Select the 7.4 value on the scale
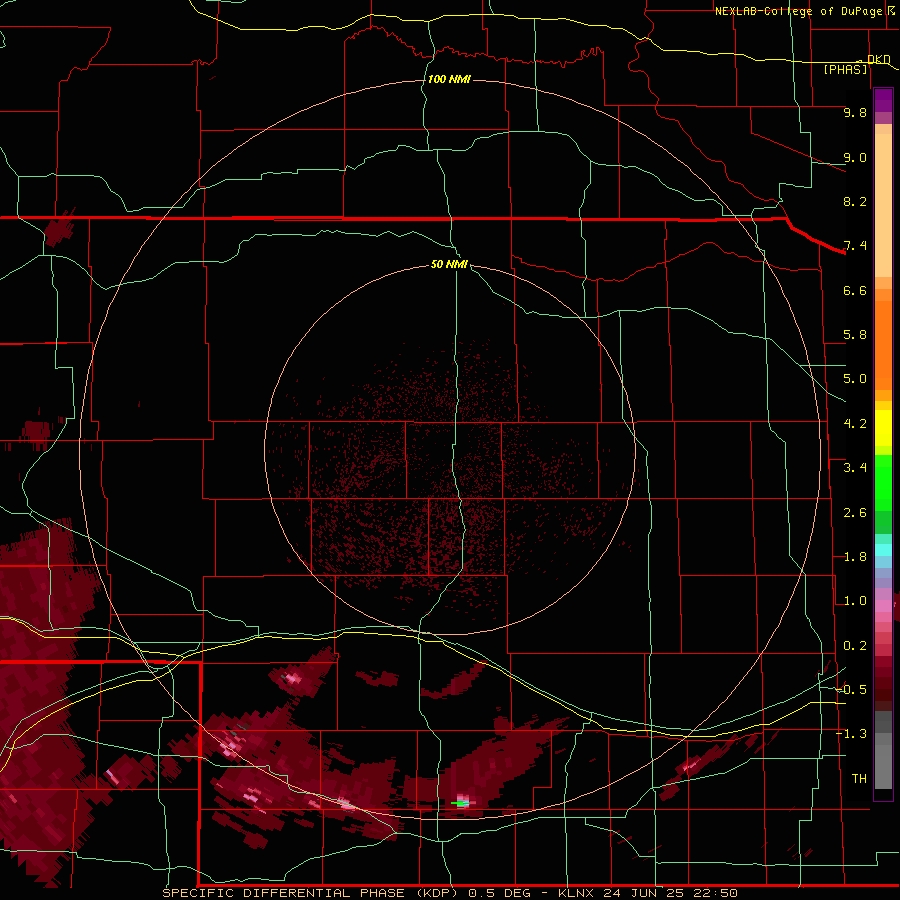This screenshot has width=900, height=900. coord(855,246)
